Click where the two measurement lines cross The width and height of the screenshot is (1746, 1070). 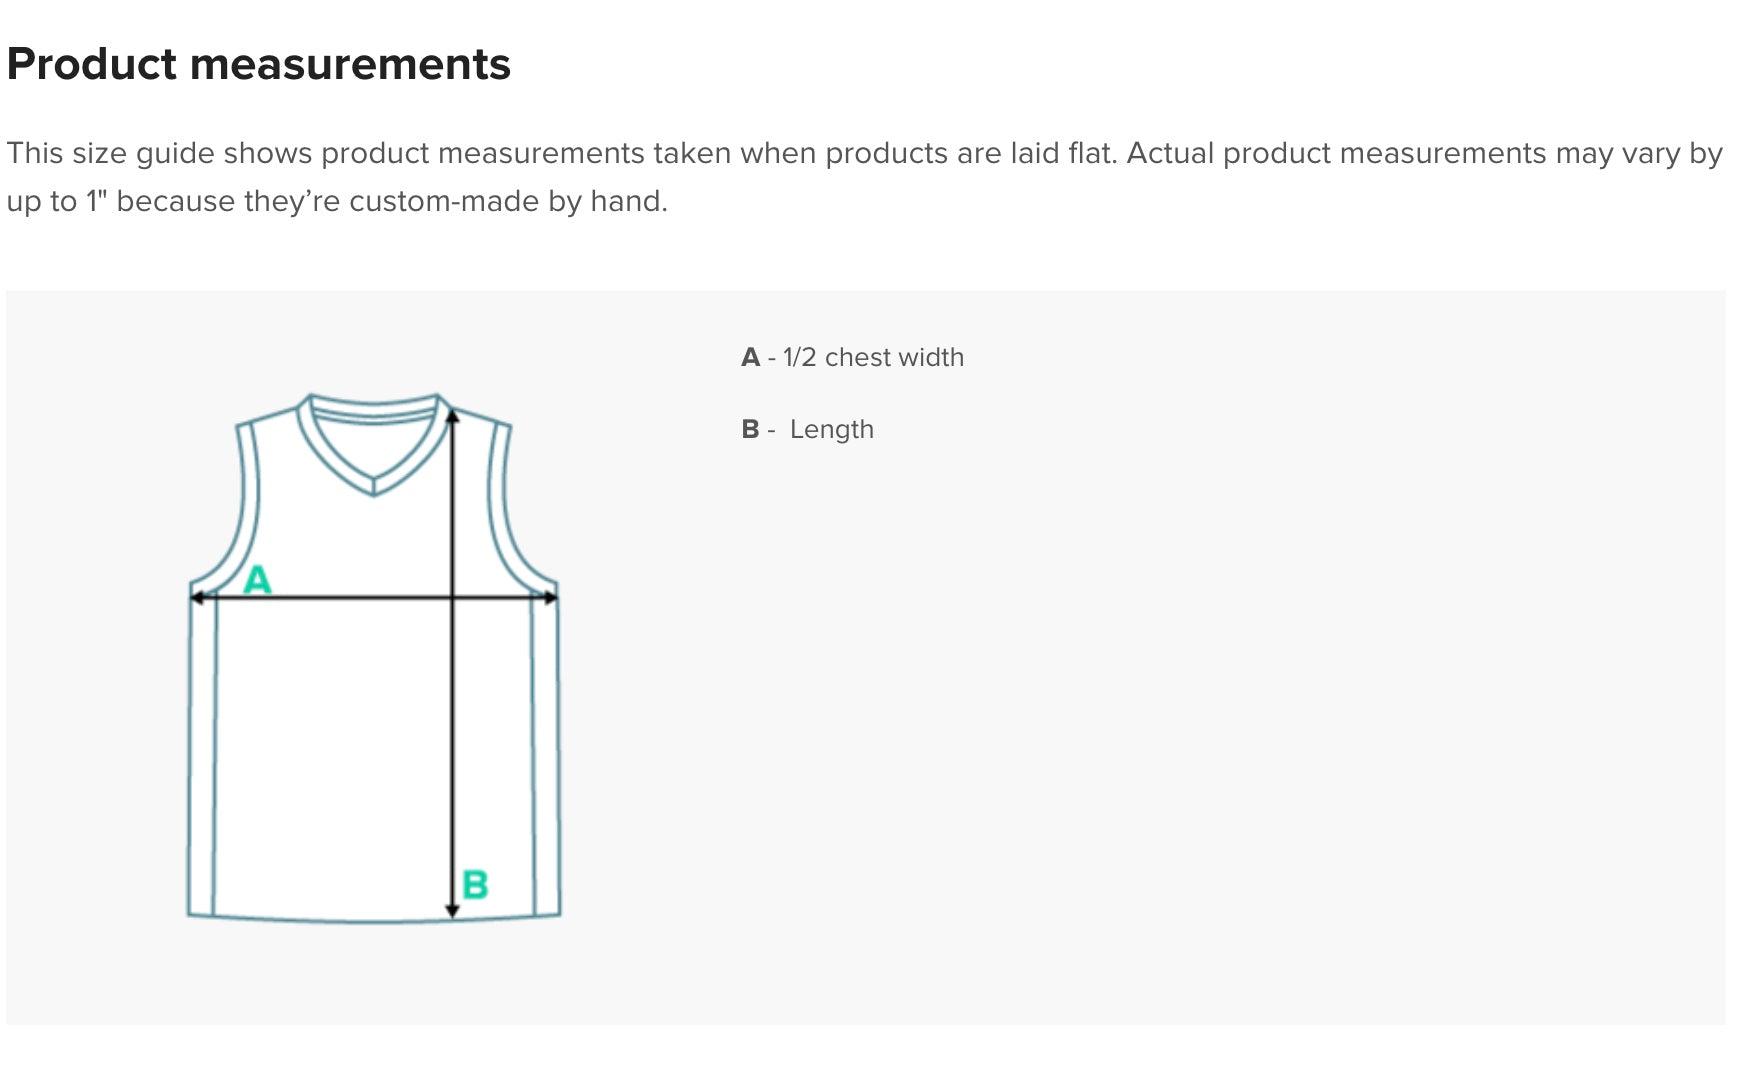pyautogui.click(x=452, y=598)
